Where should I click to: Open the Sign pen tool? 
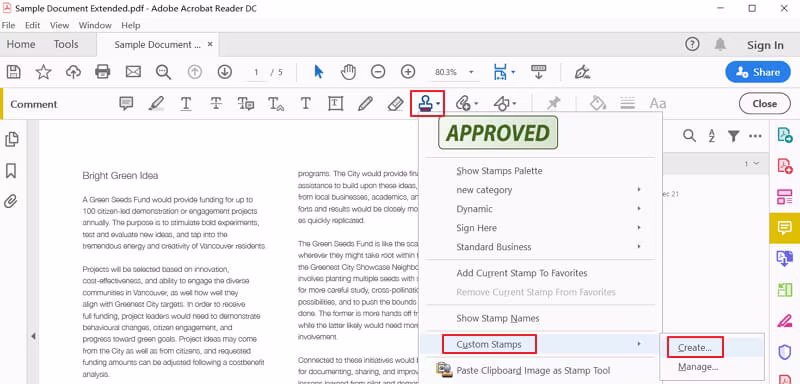click(582, 72)
